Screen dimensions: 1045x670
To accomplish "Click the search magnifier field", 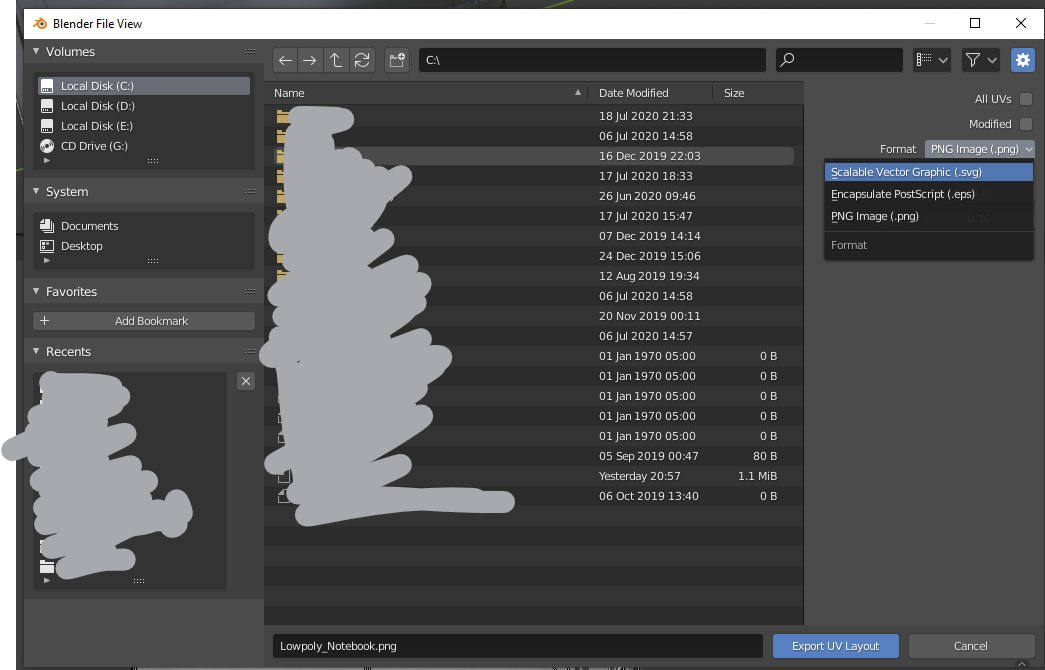I will coord(839,60).
